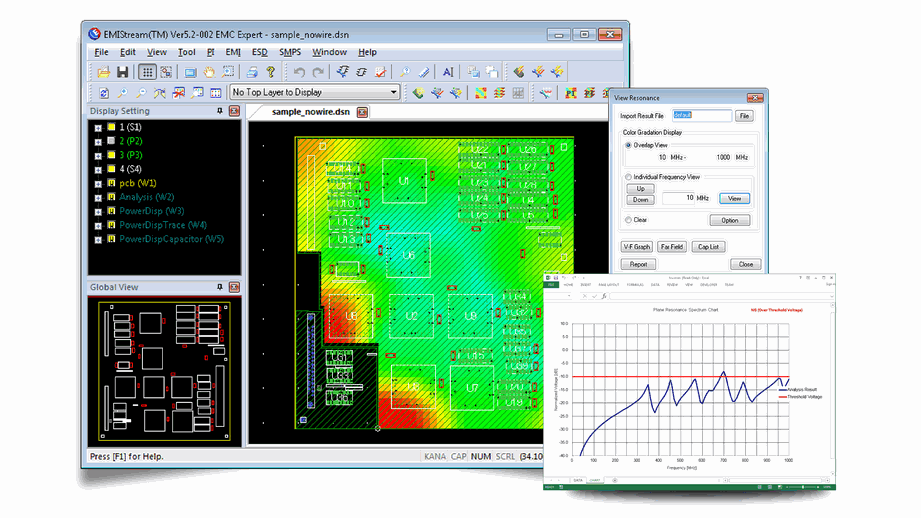Click the Redo arrow icon
Viewport: 921px width, 518px height.
[318, 72]
